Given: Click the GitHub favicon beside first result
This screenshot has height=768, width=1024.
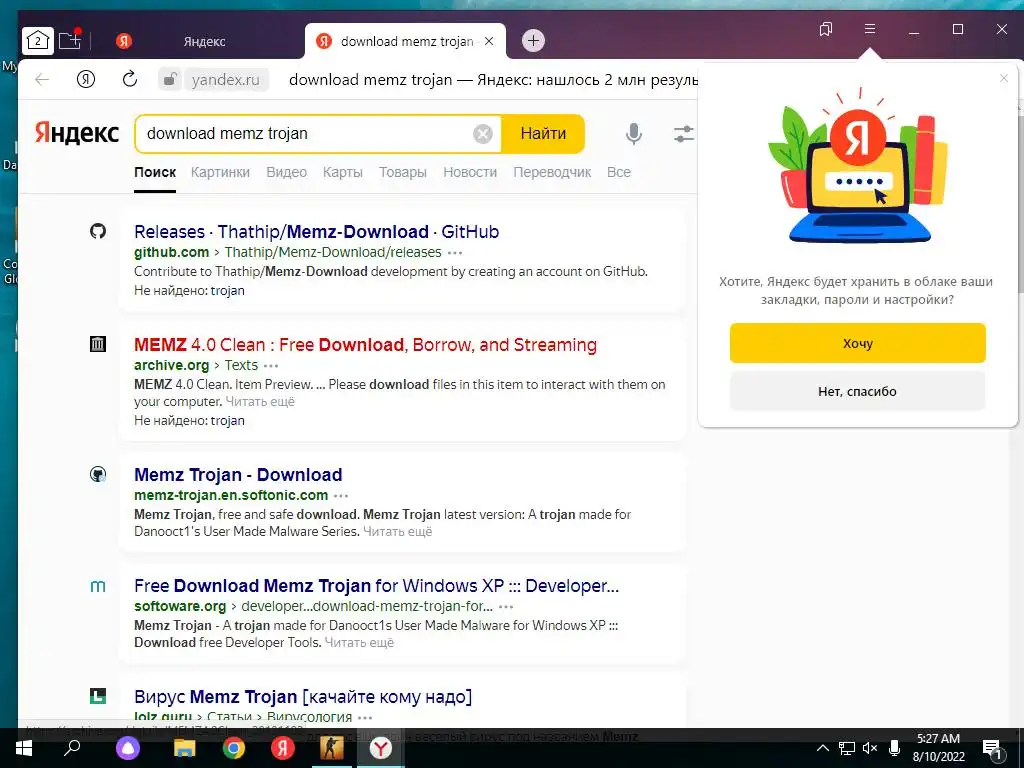Looking at the screenshot, I should 98,231.
